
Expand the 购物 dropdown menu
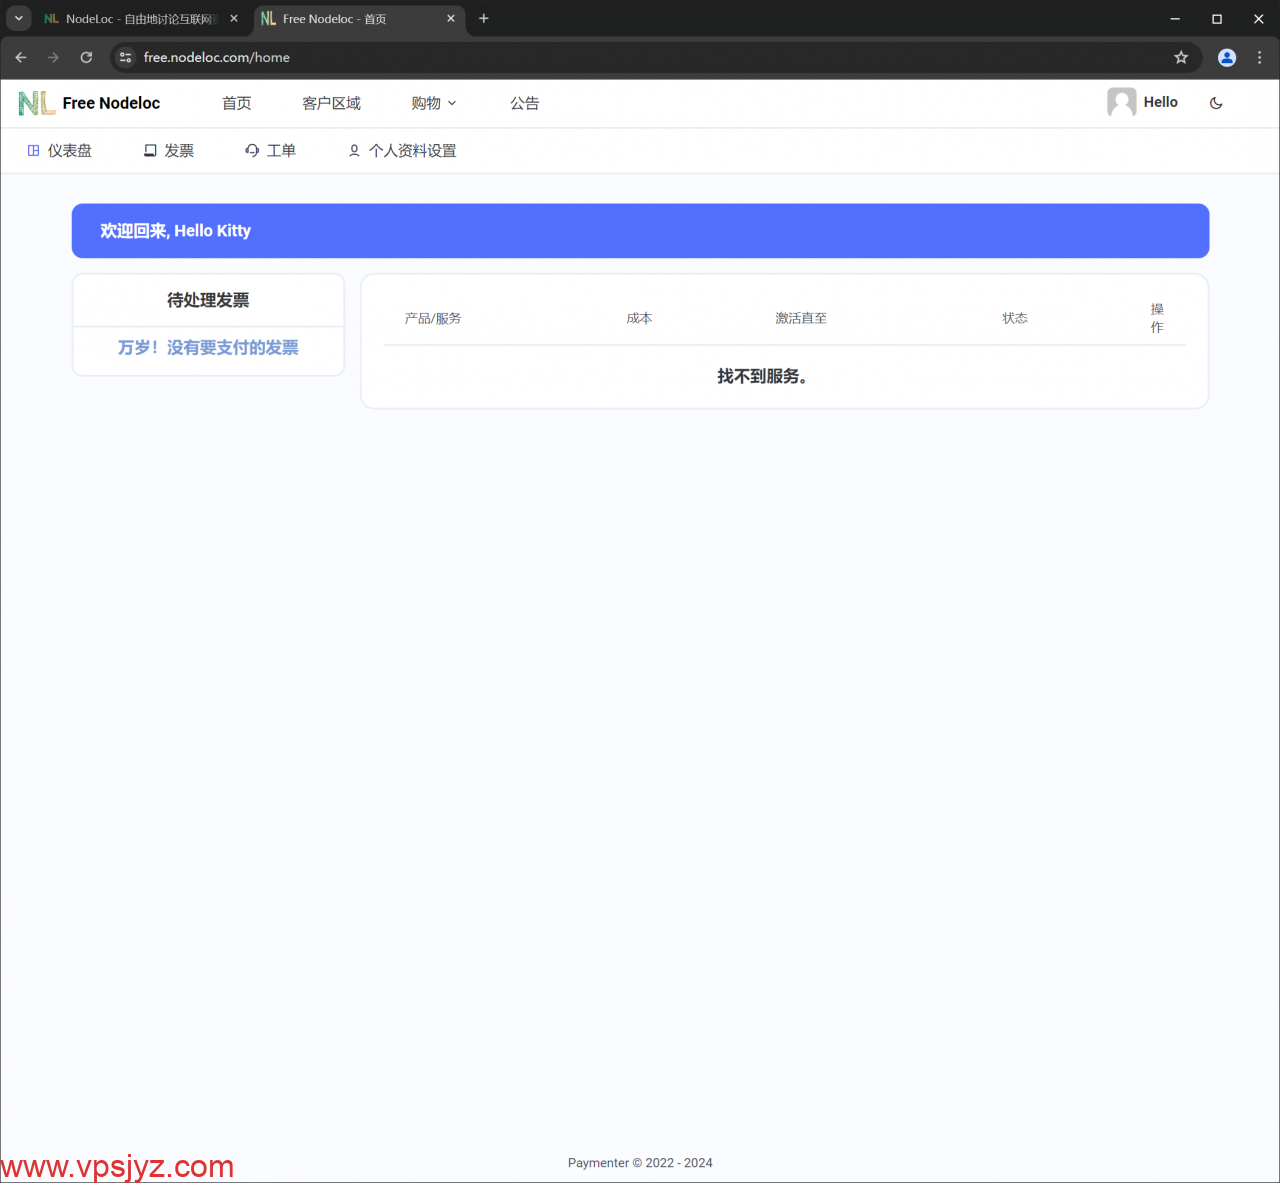tap(433, 103)
